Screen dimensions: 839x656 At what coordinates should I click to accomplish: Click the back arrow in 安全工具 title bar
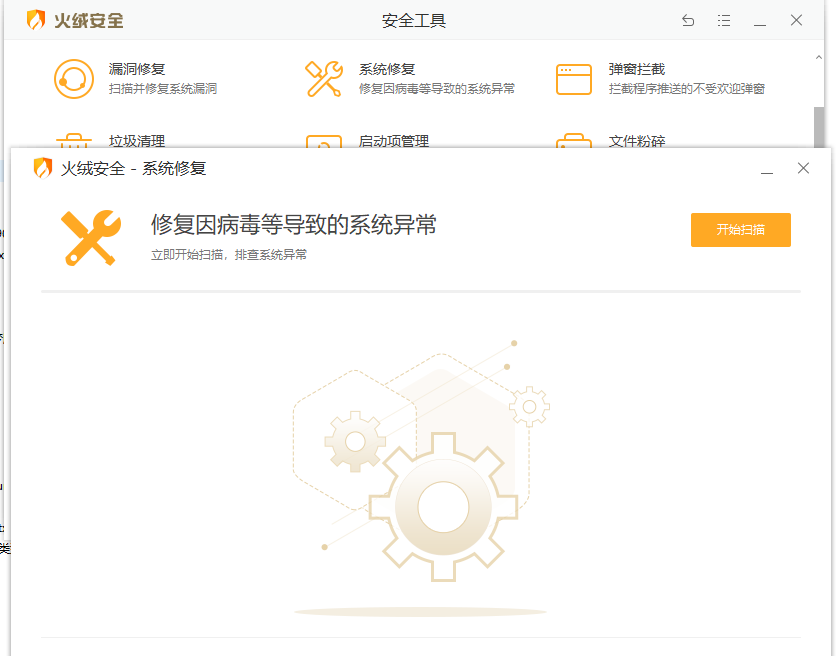[x=688, y=20]
